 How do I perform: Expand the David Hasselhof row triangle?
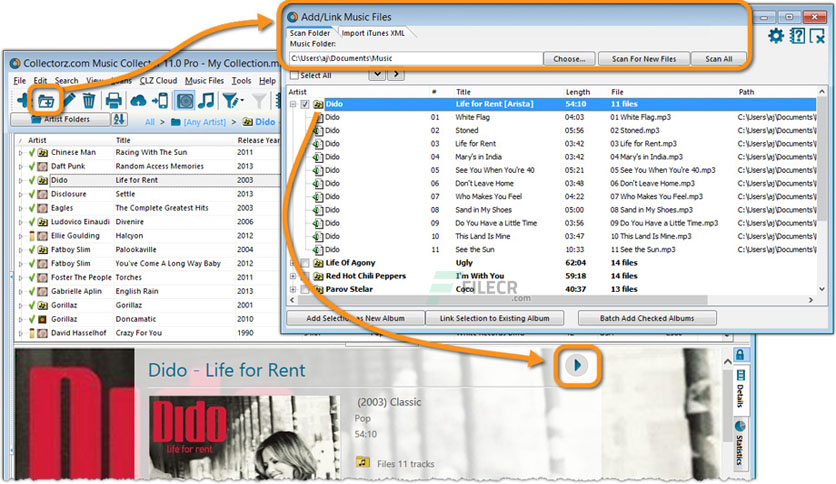(20, 333)
